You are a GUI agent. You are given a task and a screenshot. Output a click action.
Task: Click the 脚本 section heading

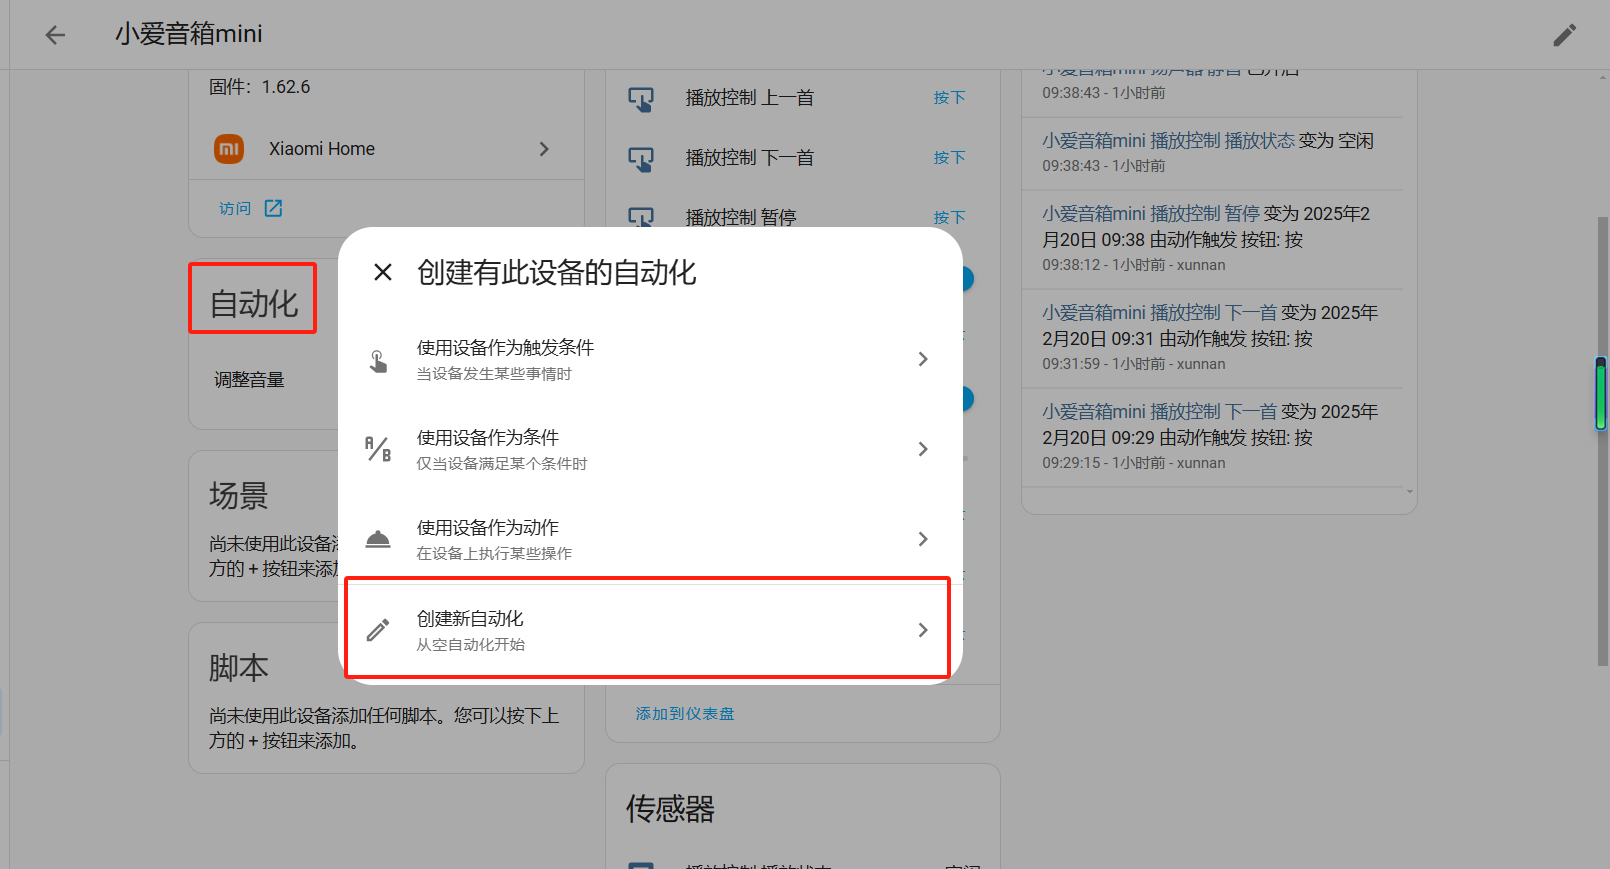pos(238,668)
